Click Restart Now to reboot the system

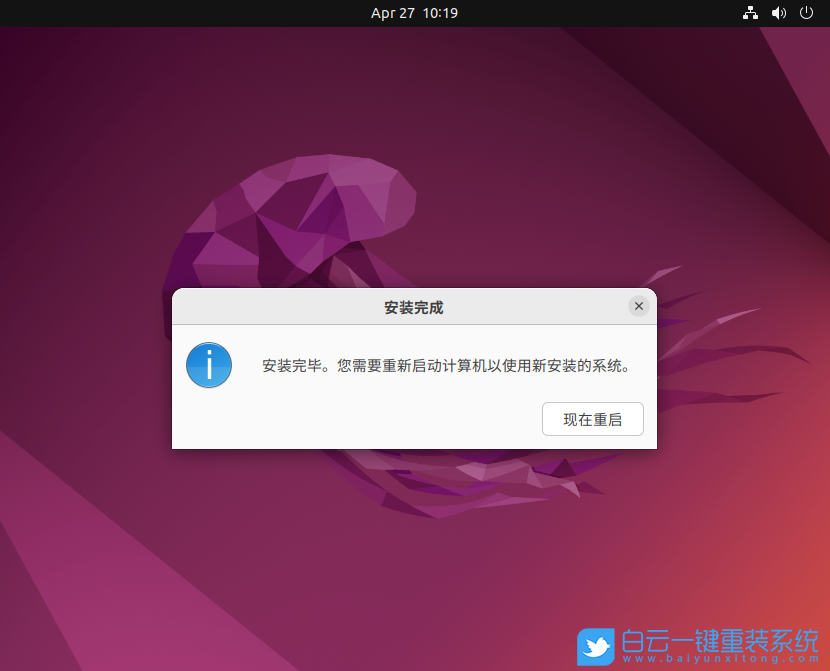[x=592, y=419]
